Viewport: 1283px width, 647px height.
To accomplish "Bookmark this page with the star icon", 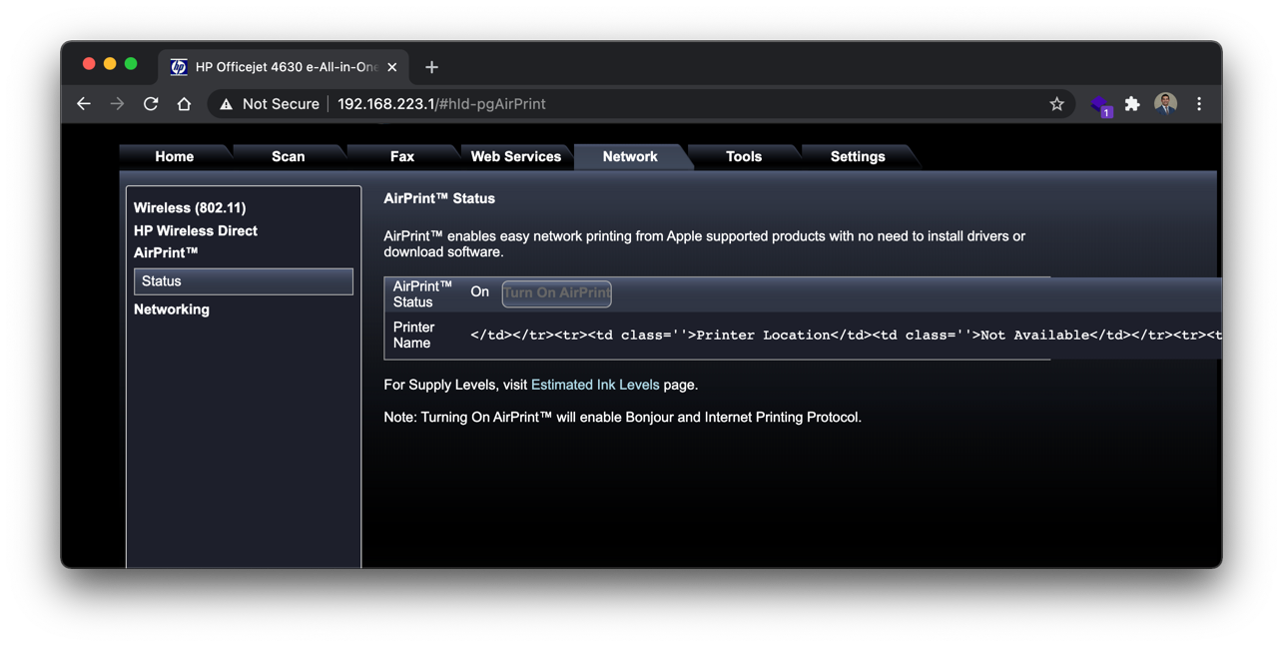I will 1056,104.
